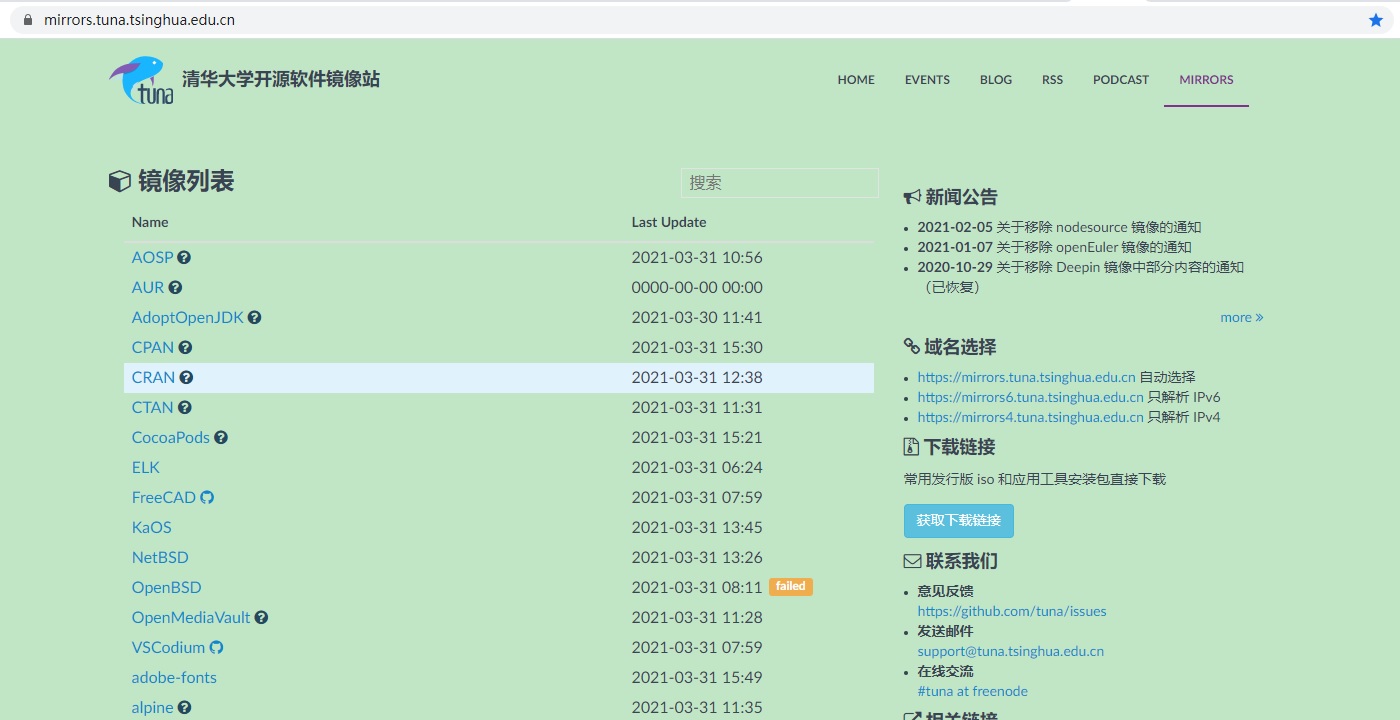Click the 获取下载链接 button
This screenshot has height=720, width=1400.
pyautogui.click(x=959, y=521)
